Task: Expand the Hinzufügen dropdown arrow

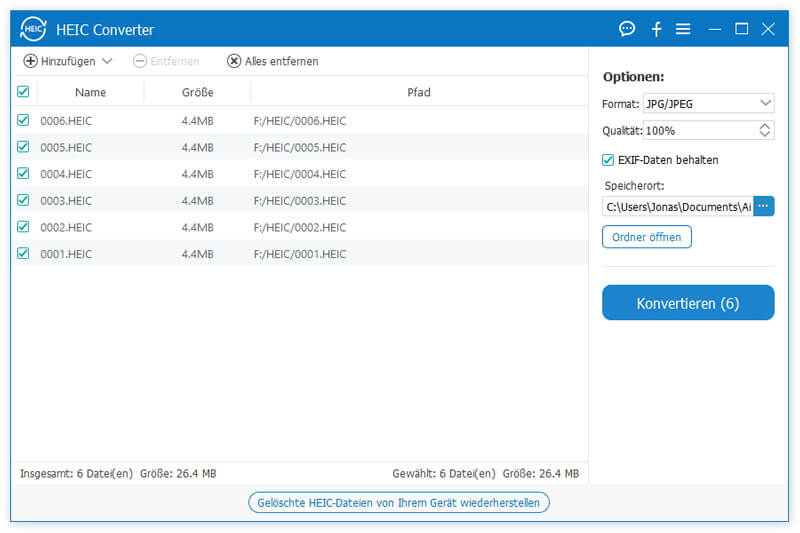Action: tap(107, 61)
